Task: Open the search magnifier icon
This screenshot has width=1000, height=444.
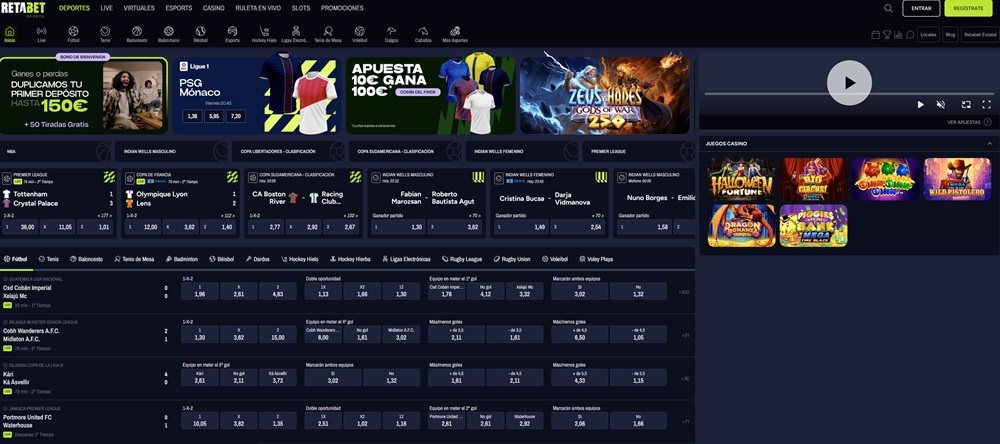Action: [x=888, y=8]
